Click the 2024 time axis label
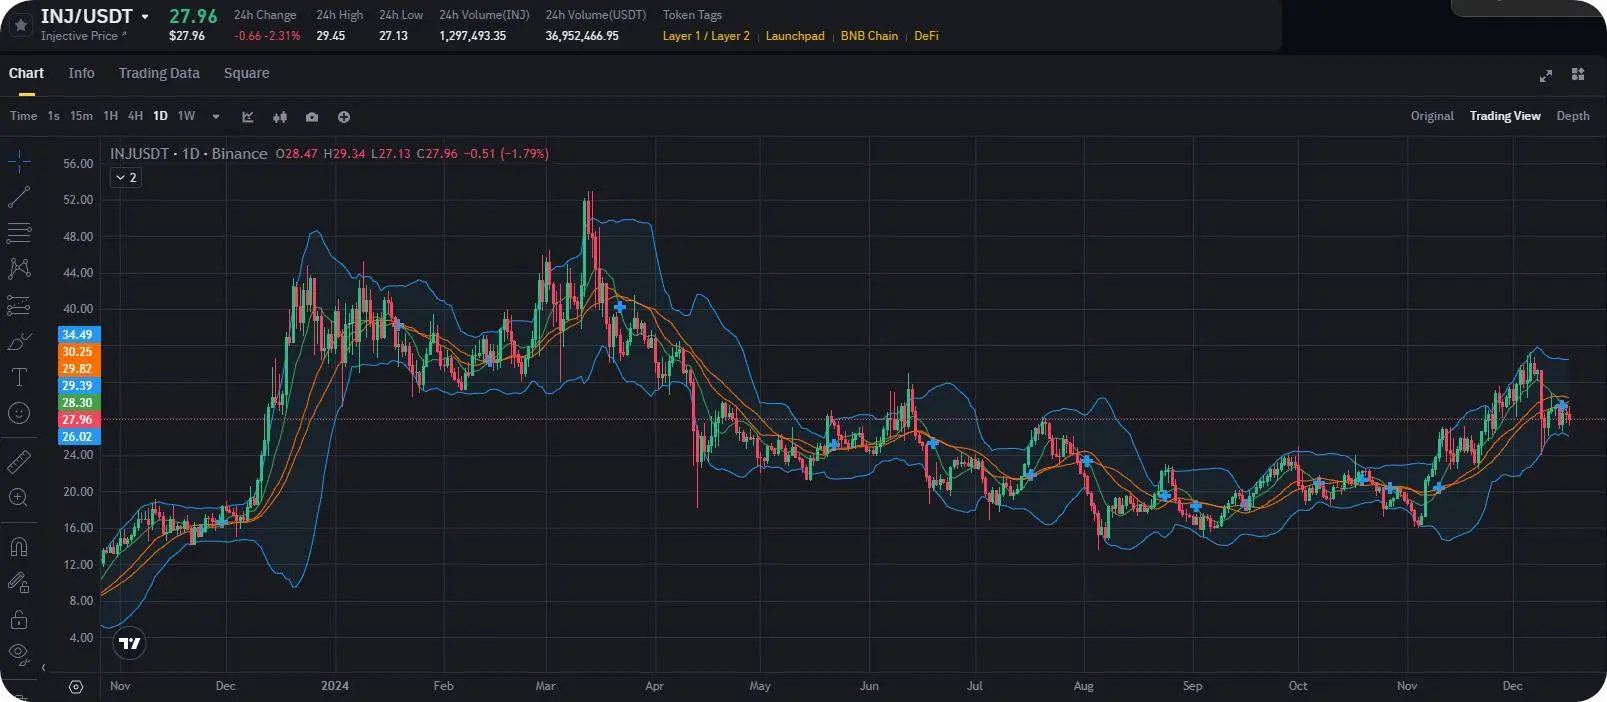This screenshot has width=1607, height=702. point(335,686)
